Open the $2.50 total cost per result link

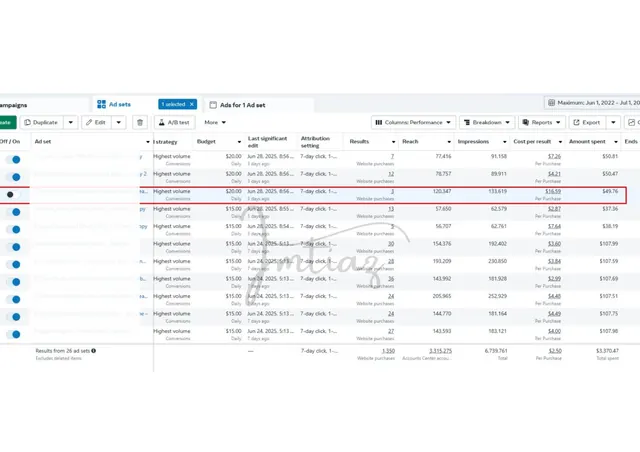click(555, 351)
